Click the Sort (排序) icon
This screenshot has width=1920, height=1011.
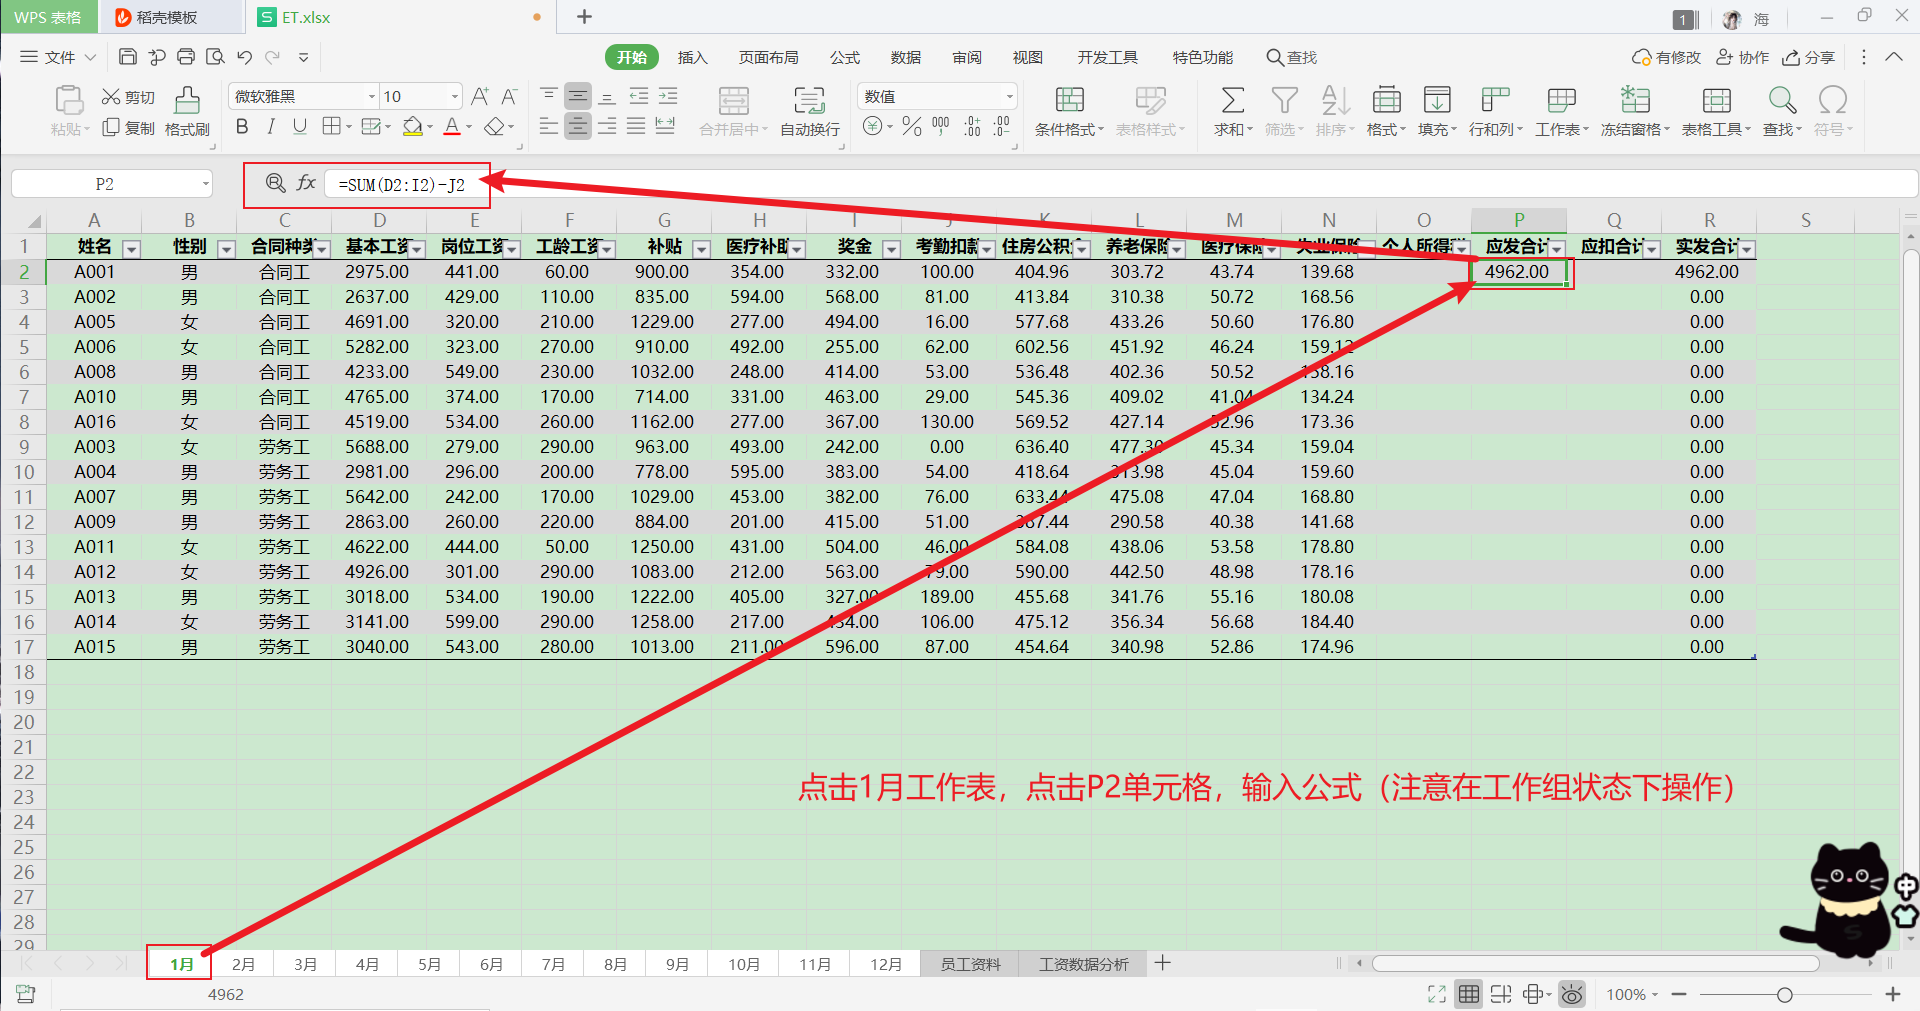coord(1335,100)
